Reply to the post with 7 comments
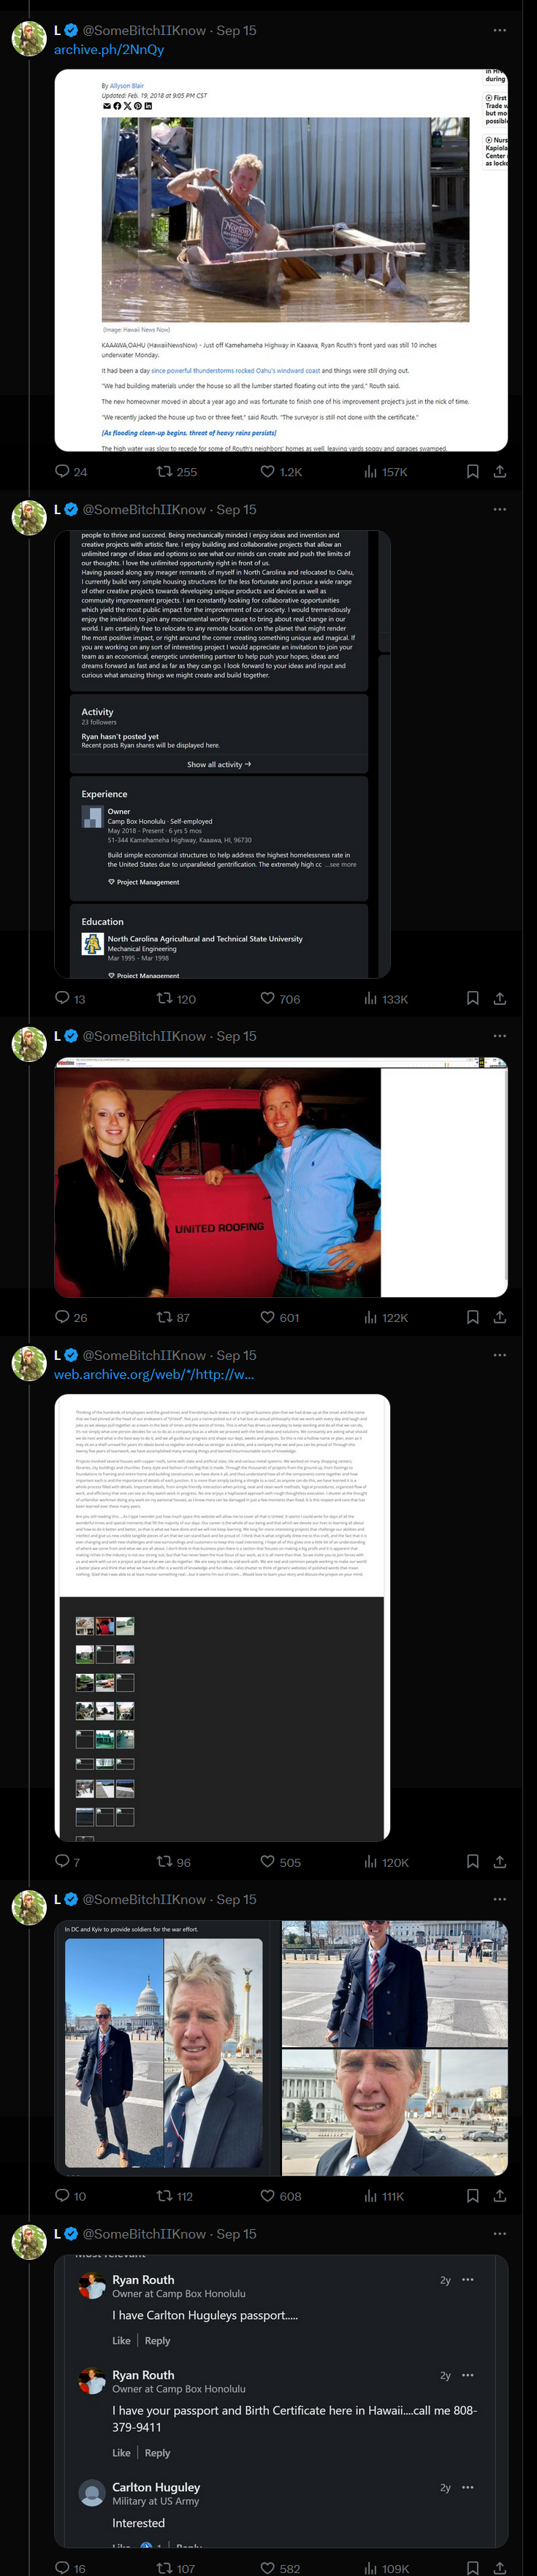Screen dimensions: 537x2576 (x=67, y=1861)
